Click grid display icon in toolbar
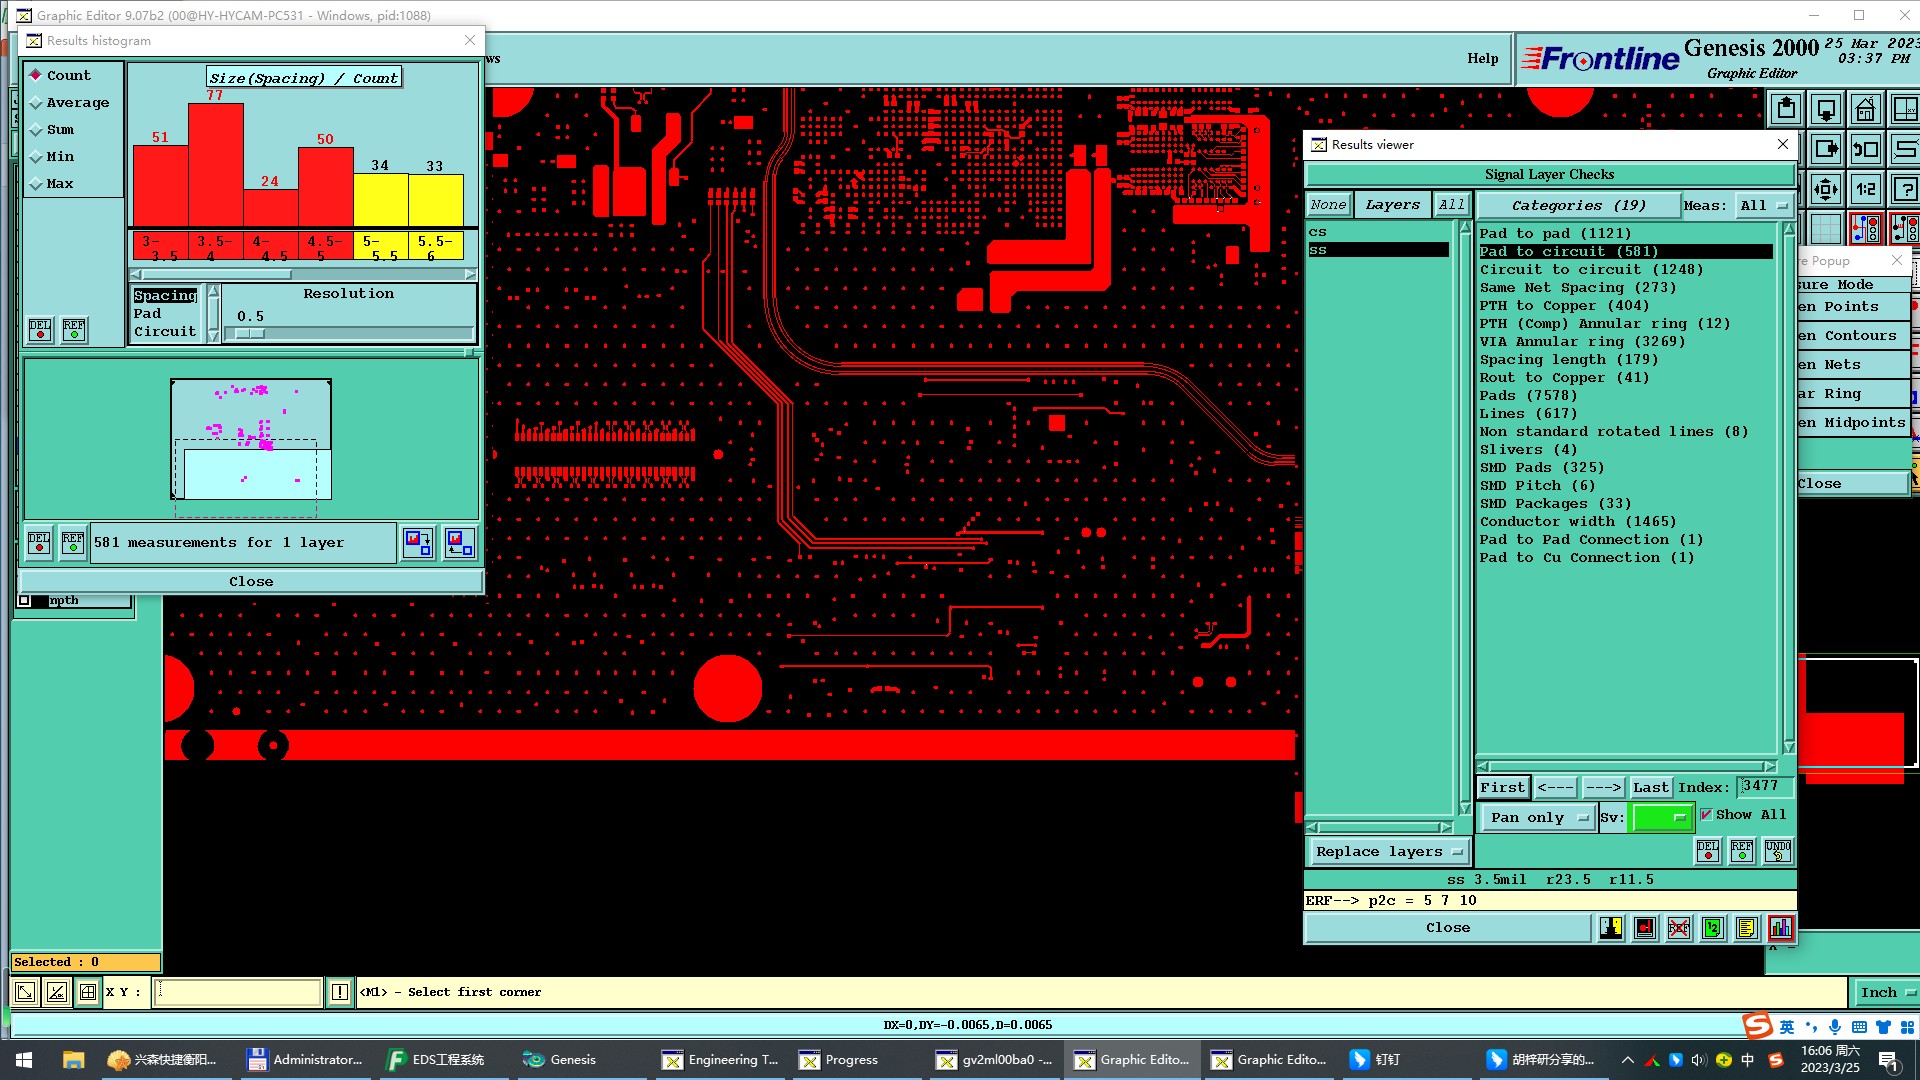 click(1826, 229)
